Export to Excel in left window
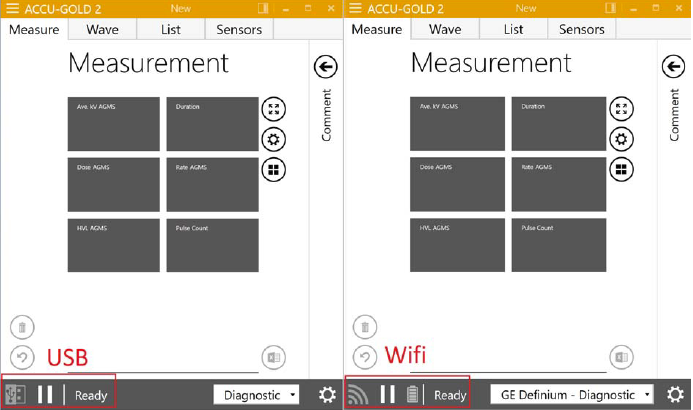The image size is (693, 410). point(274,357)
